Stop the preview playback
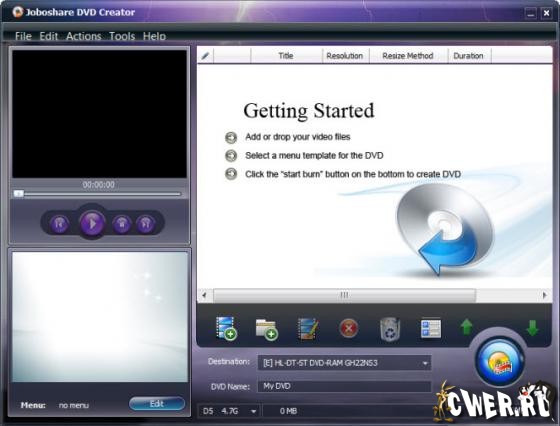Image resolution: width=560 pixels, height=426 pixels. click(122, 224)
